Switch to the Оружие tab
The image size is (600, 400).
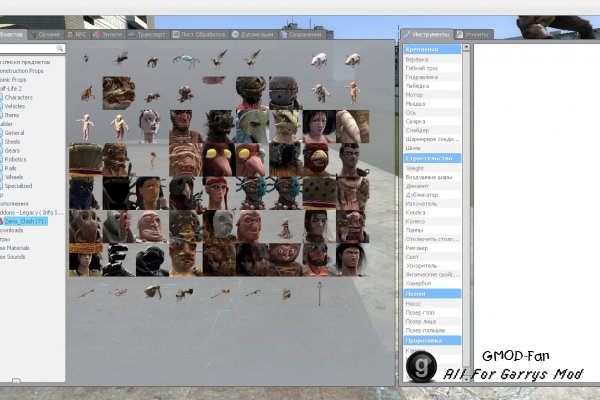click(46, 34)
